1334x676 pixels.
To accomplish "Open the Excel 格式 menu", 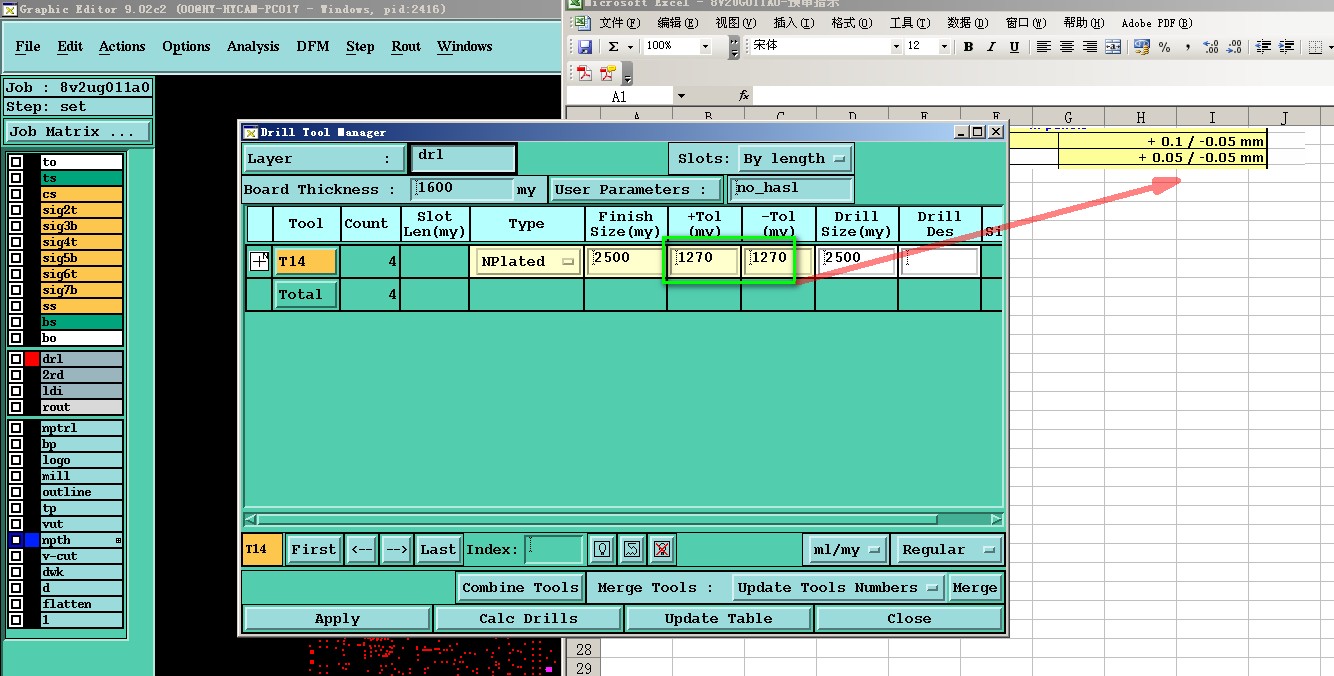I will click(851, 22).
